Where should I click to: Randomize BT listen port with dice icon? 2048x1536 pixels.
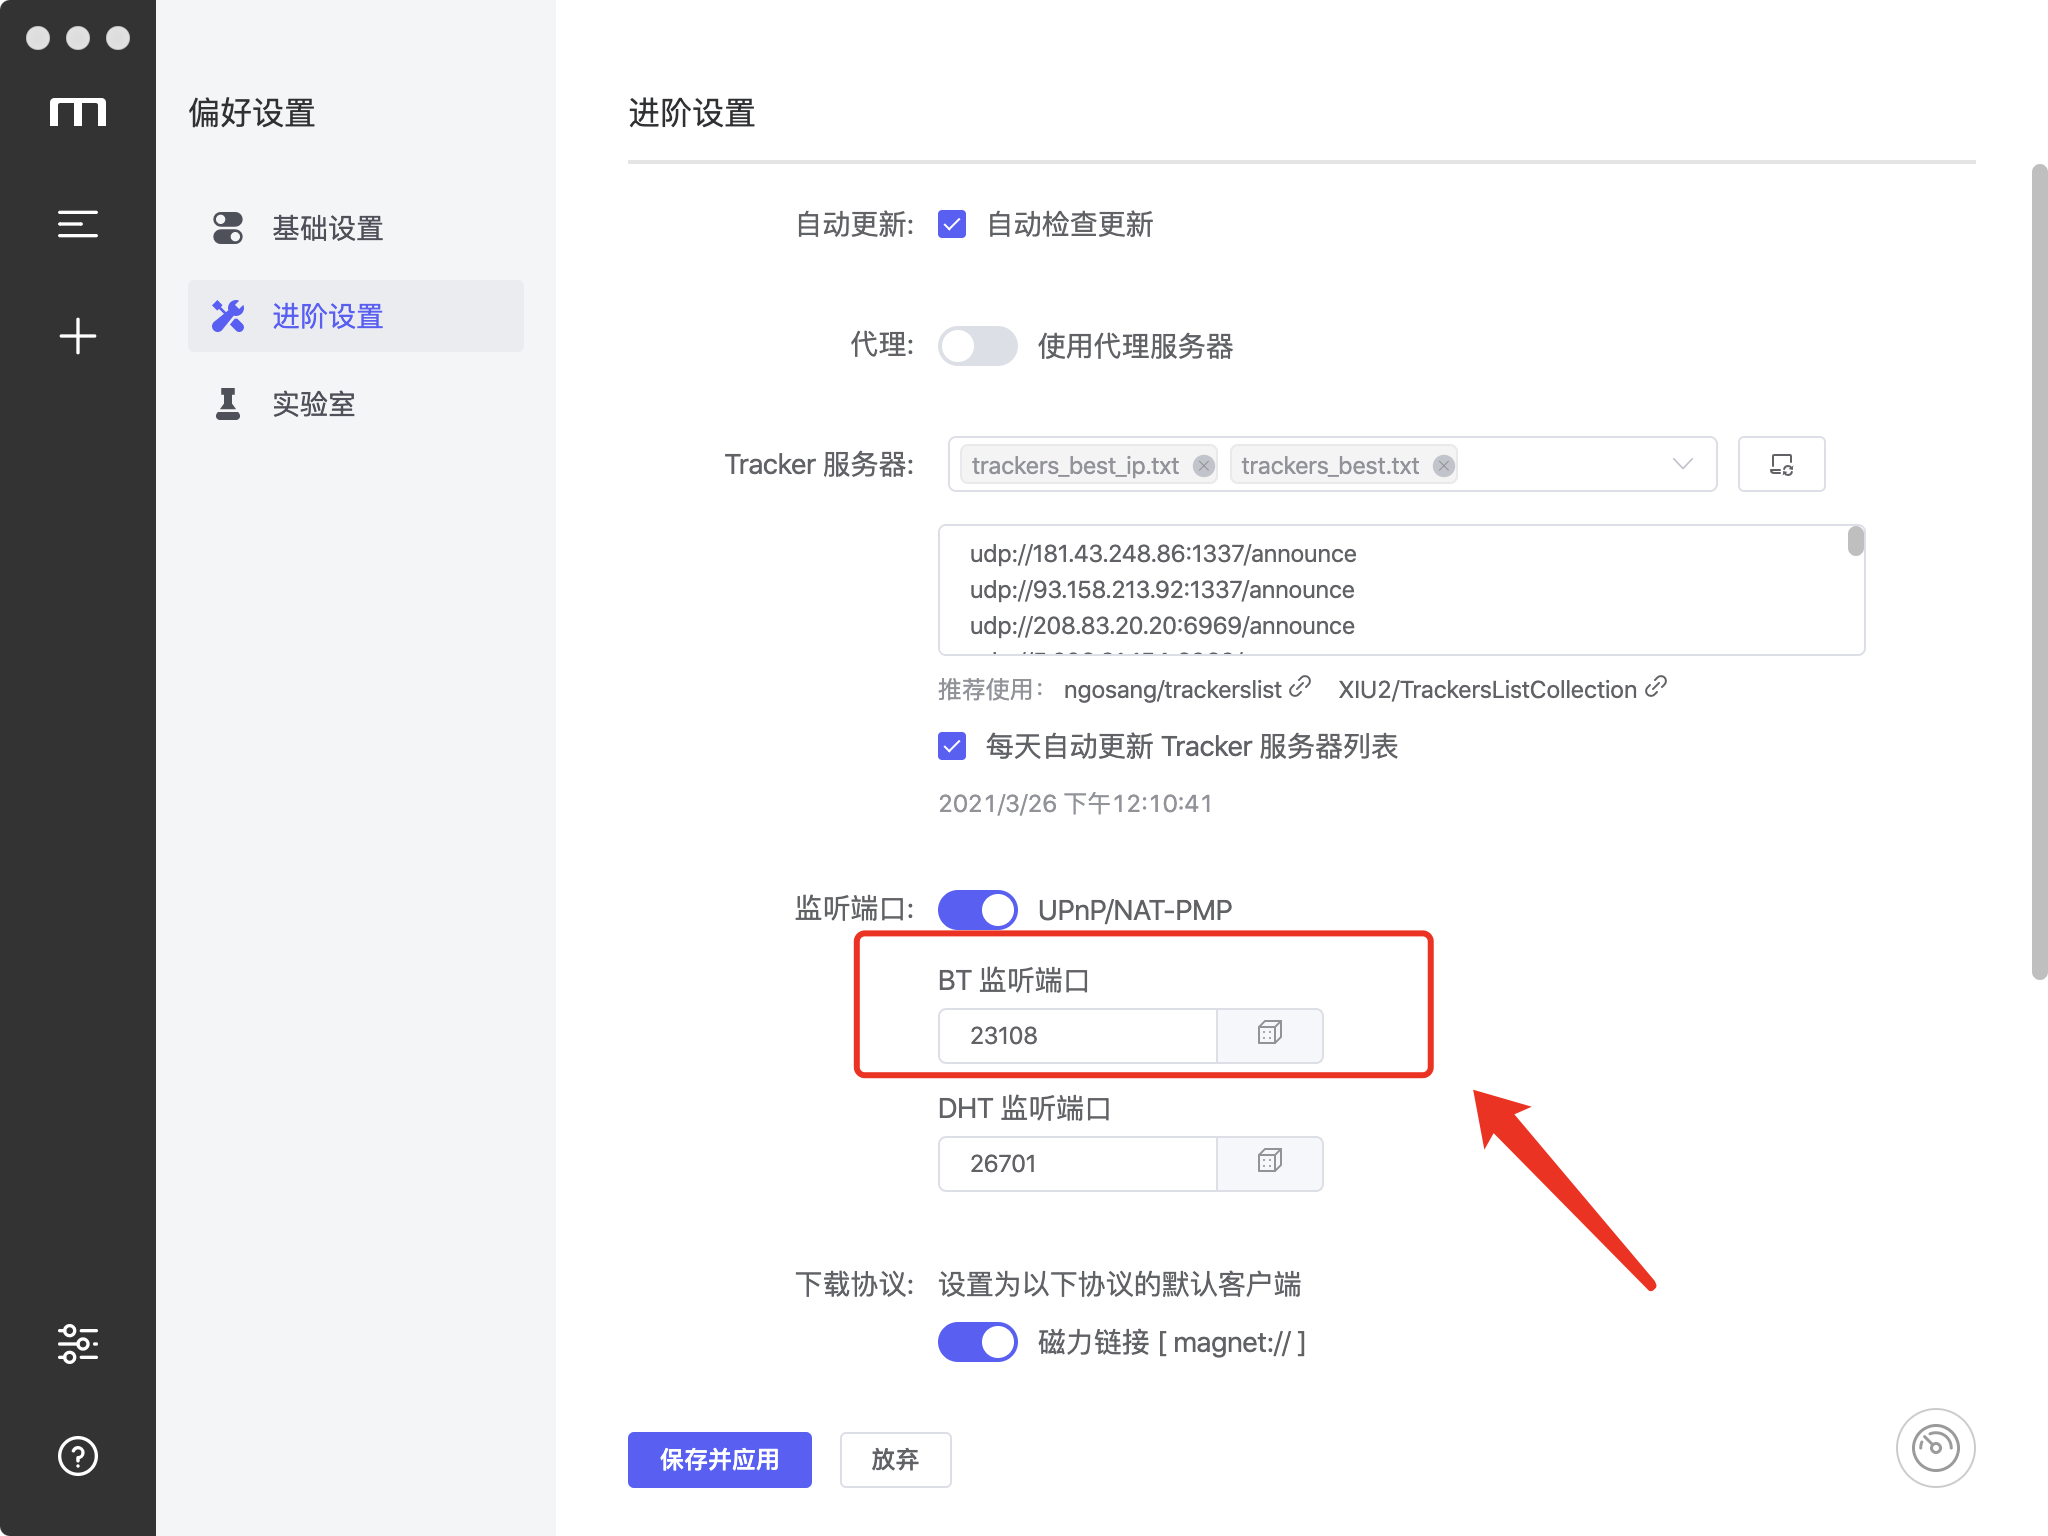pos(1269,1035)
